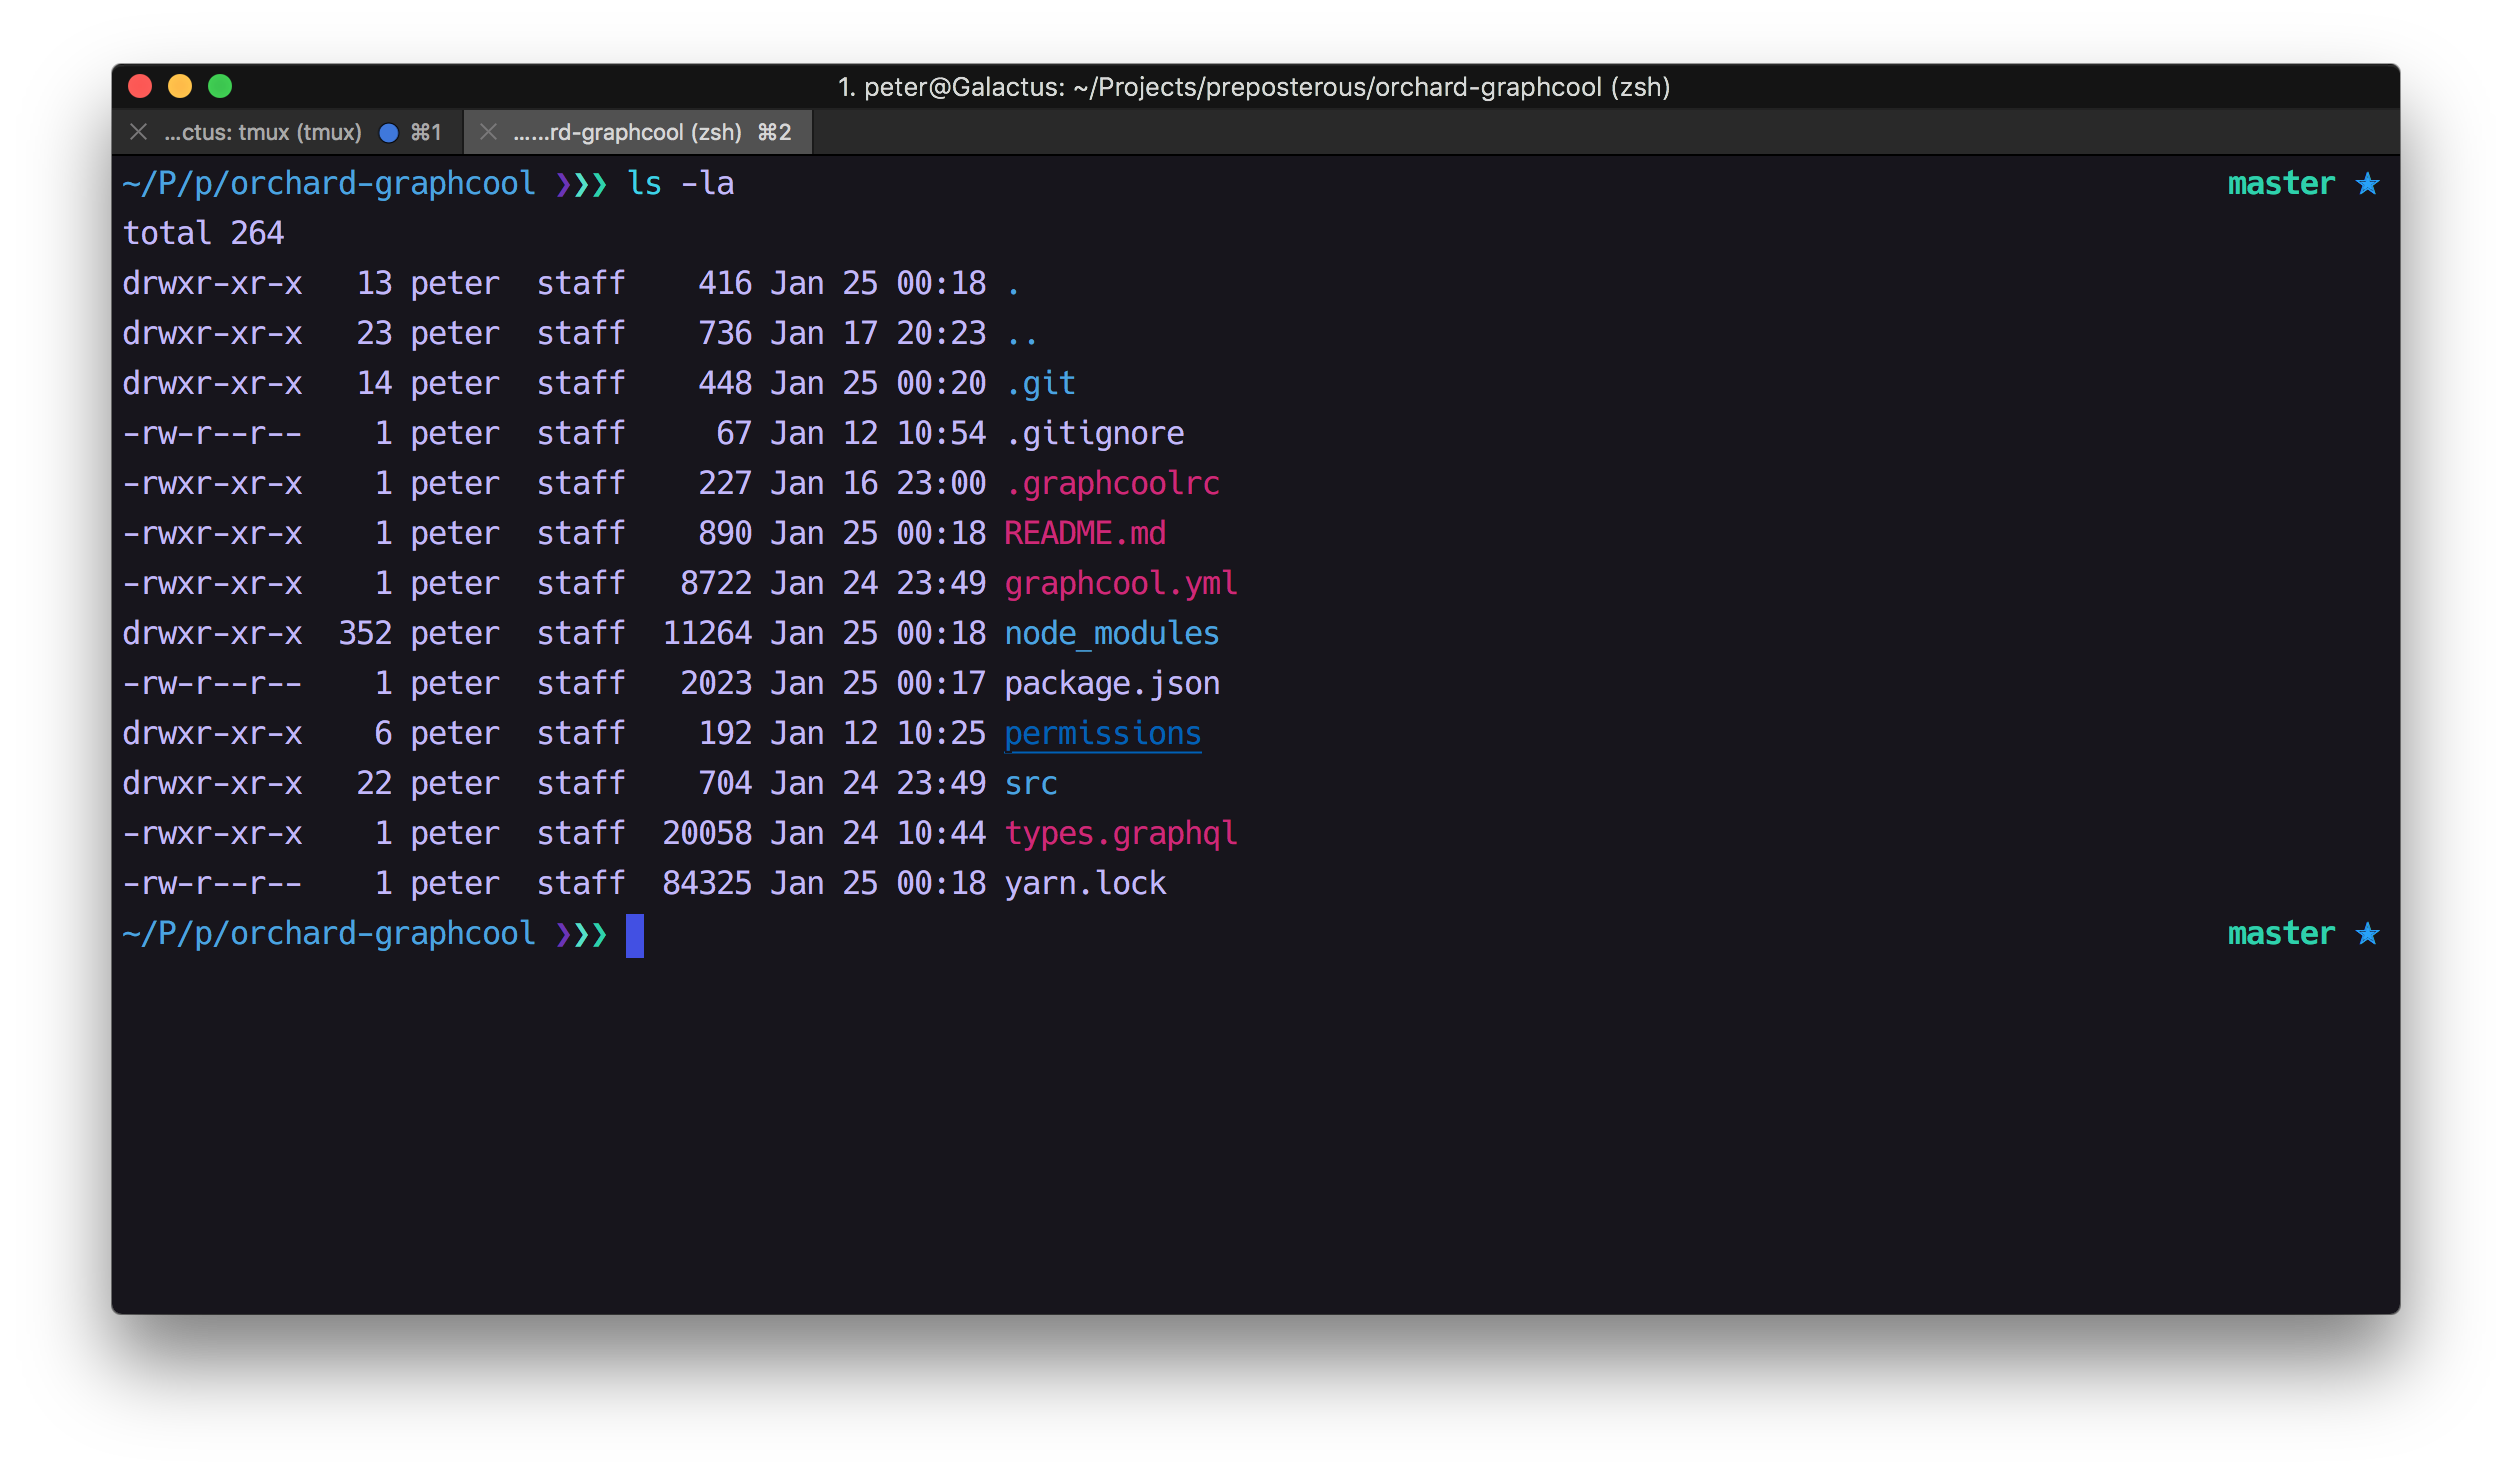Click the .graphcoolrc filename
Screen dimensions: 2512x1474
coord(1111,483)
